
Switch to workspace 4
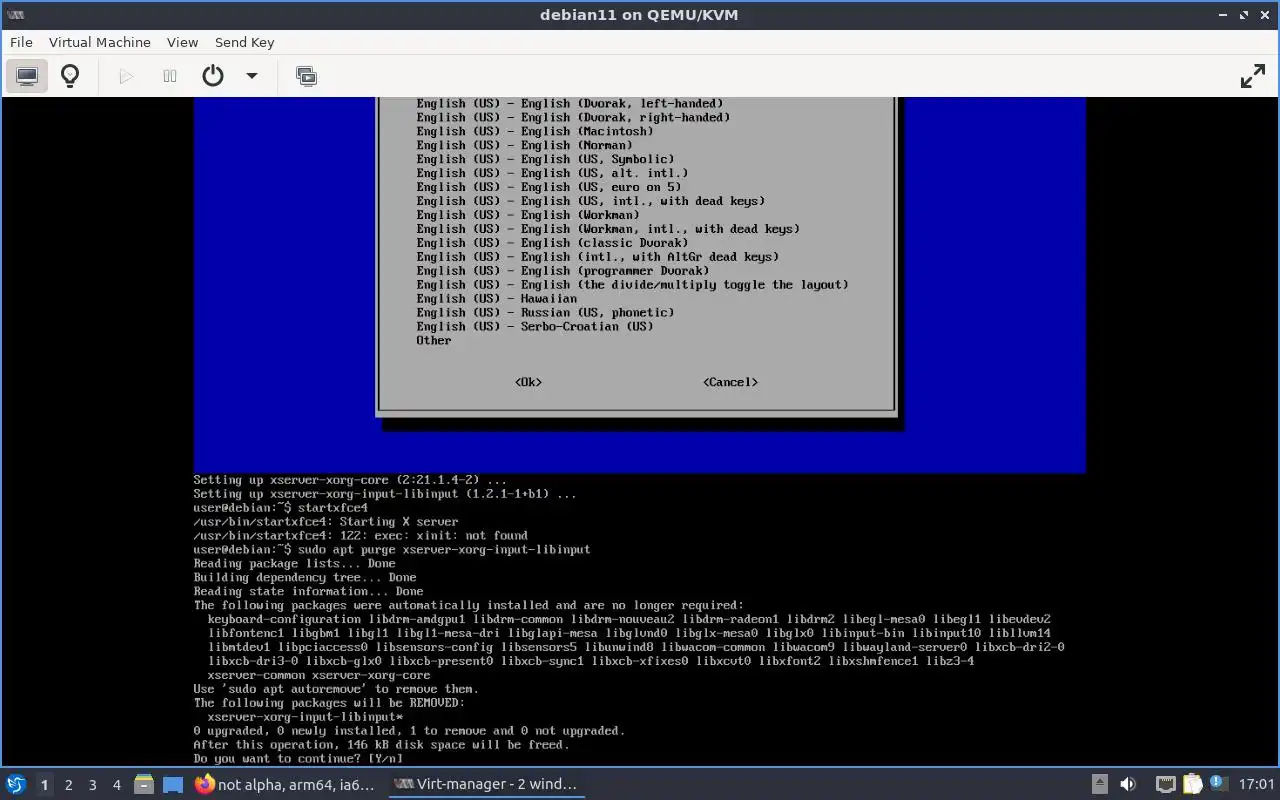(x=117, y=785)
